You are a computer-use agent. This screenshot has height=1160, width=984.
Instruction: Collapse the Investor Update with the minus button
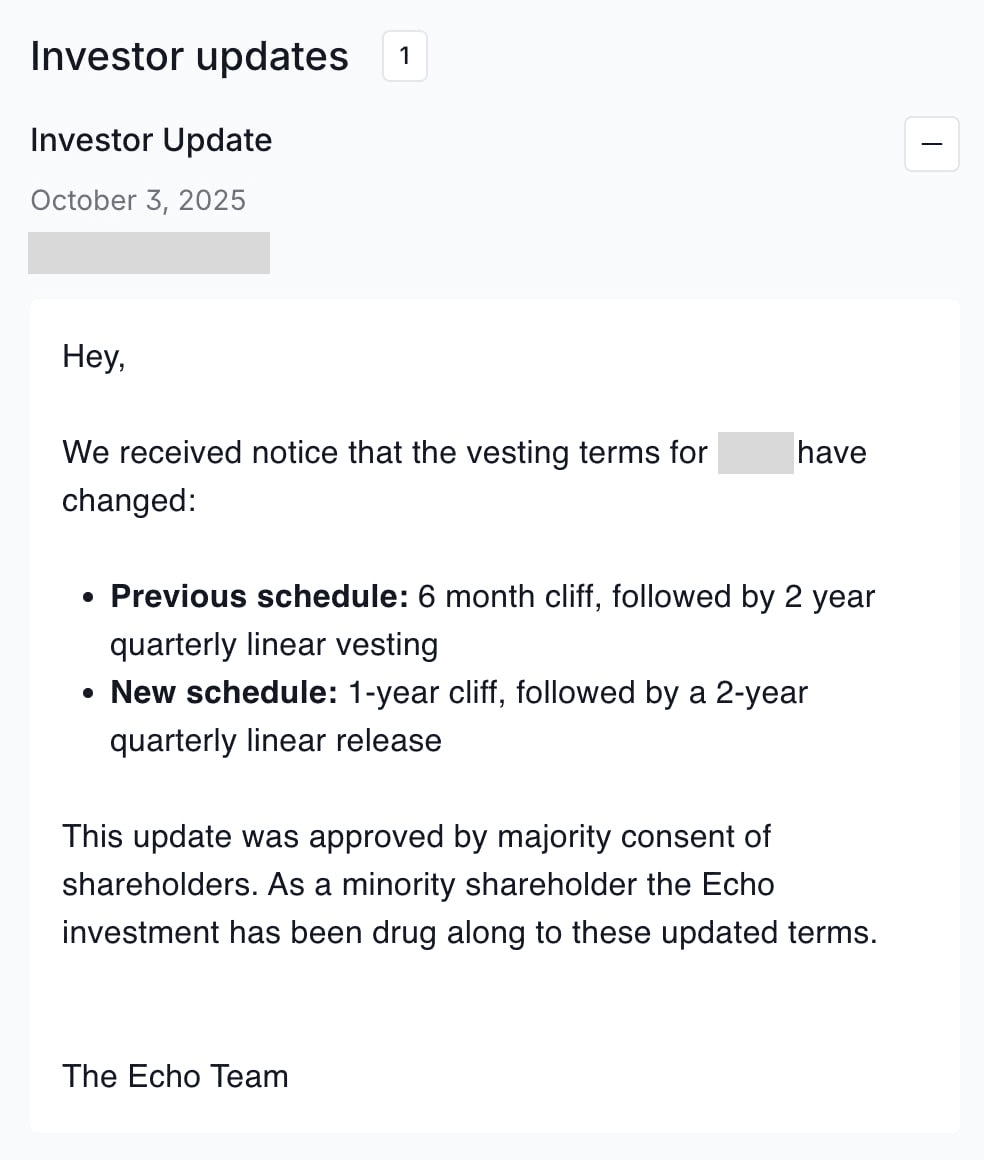(931, 145)
